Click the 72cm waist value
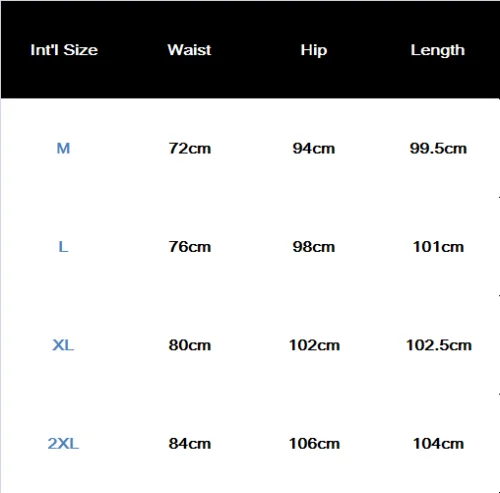Screen dimensions: 500x493 tap(190, 148)
